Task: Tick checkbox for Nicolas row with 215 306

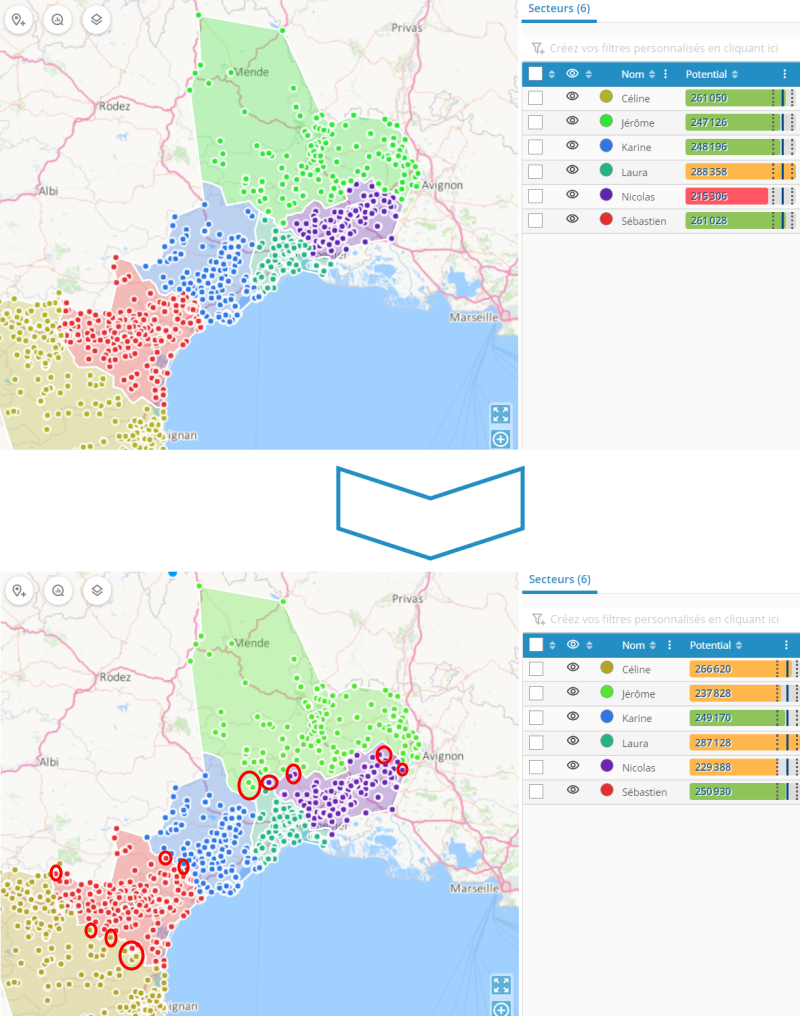Action: coord(536,196)
